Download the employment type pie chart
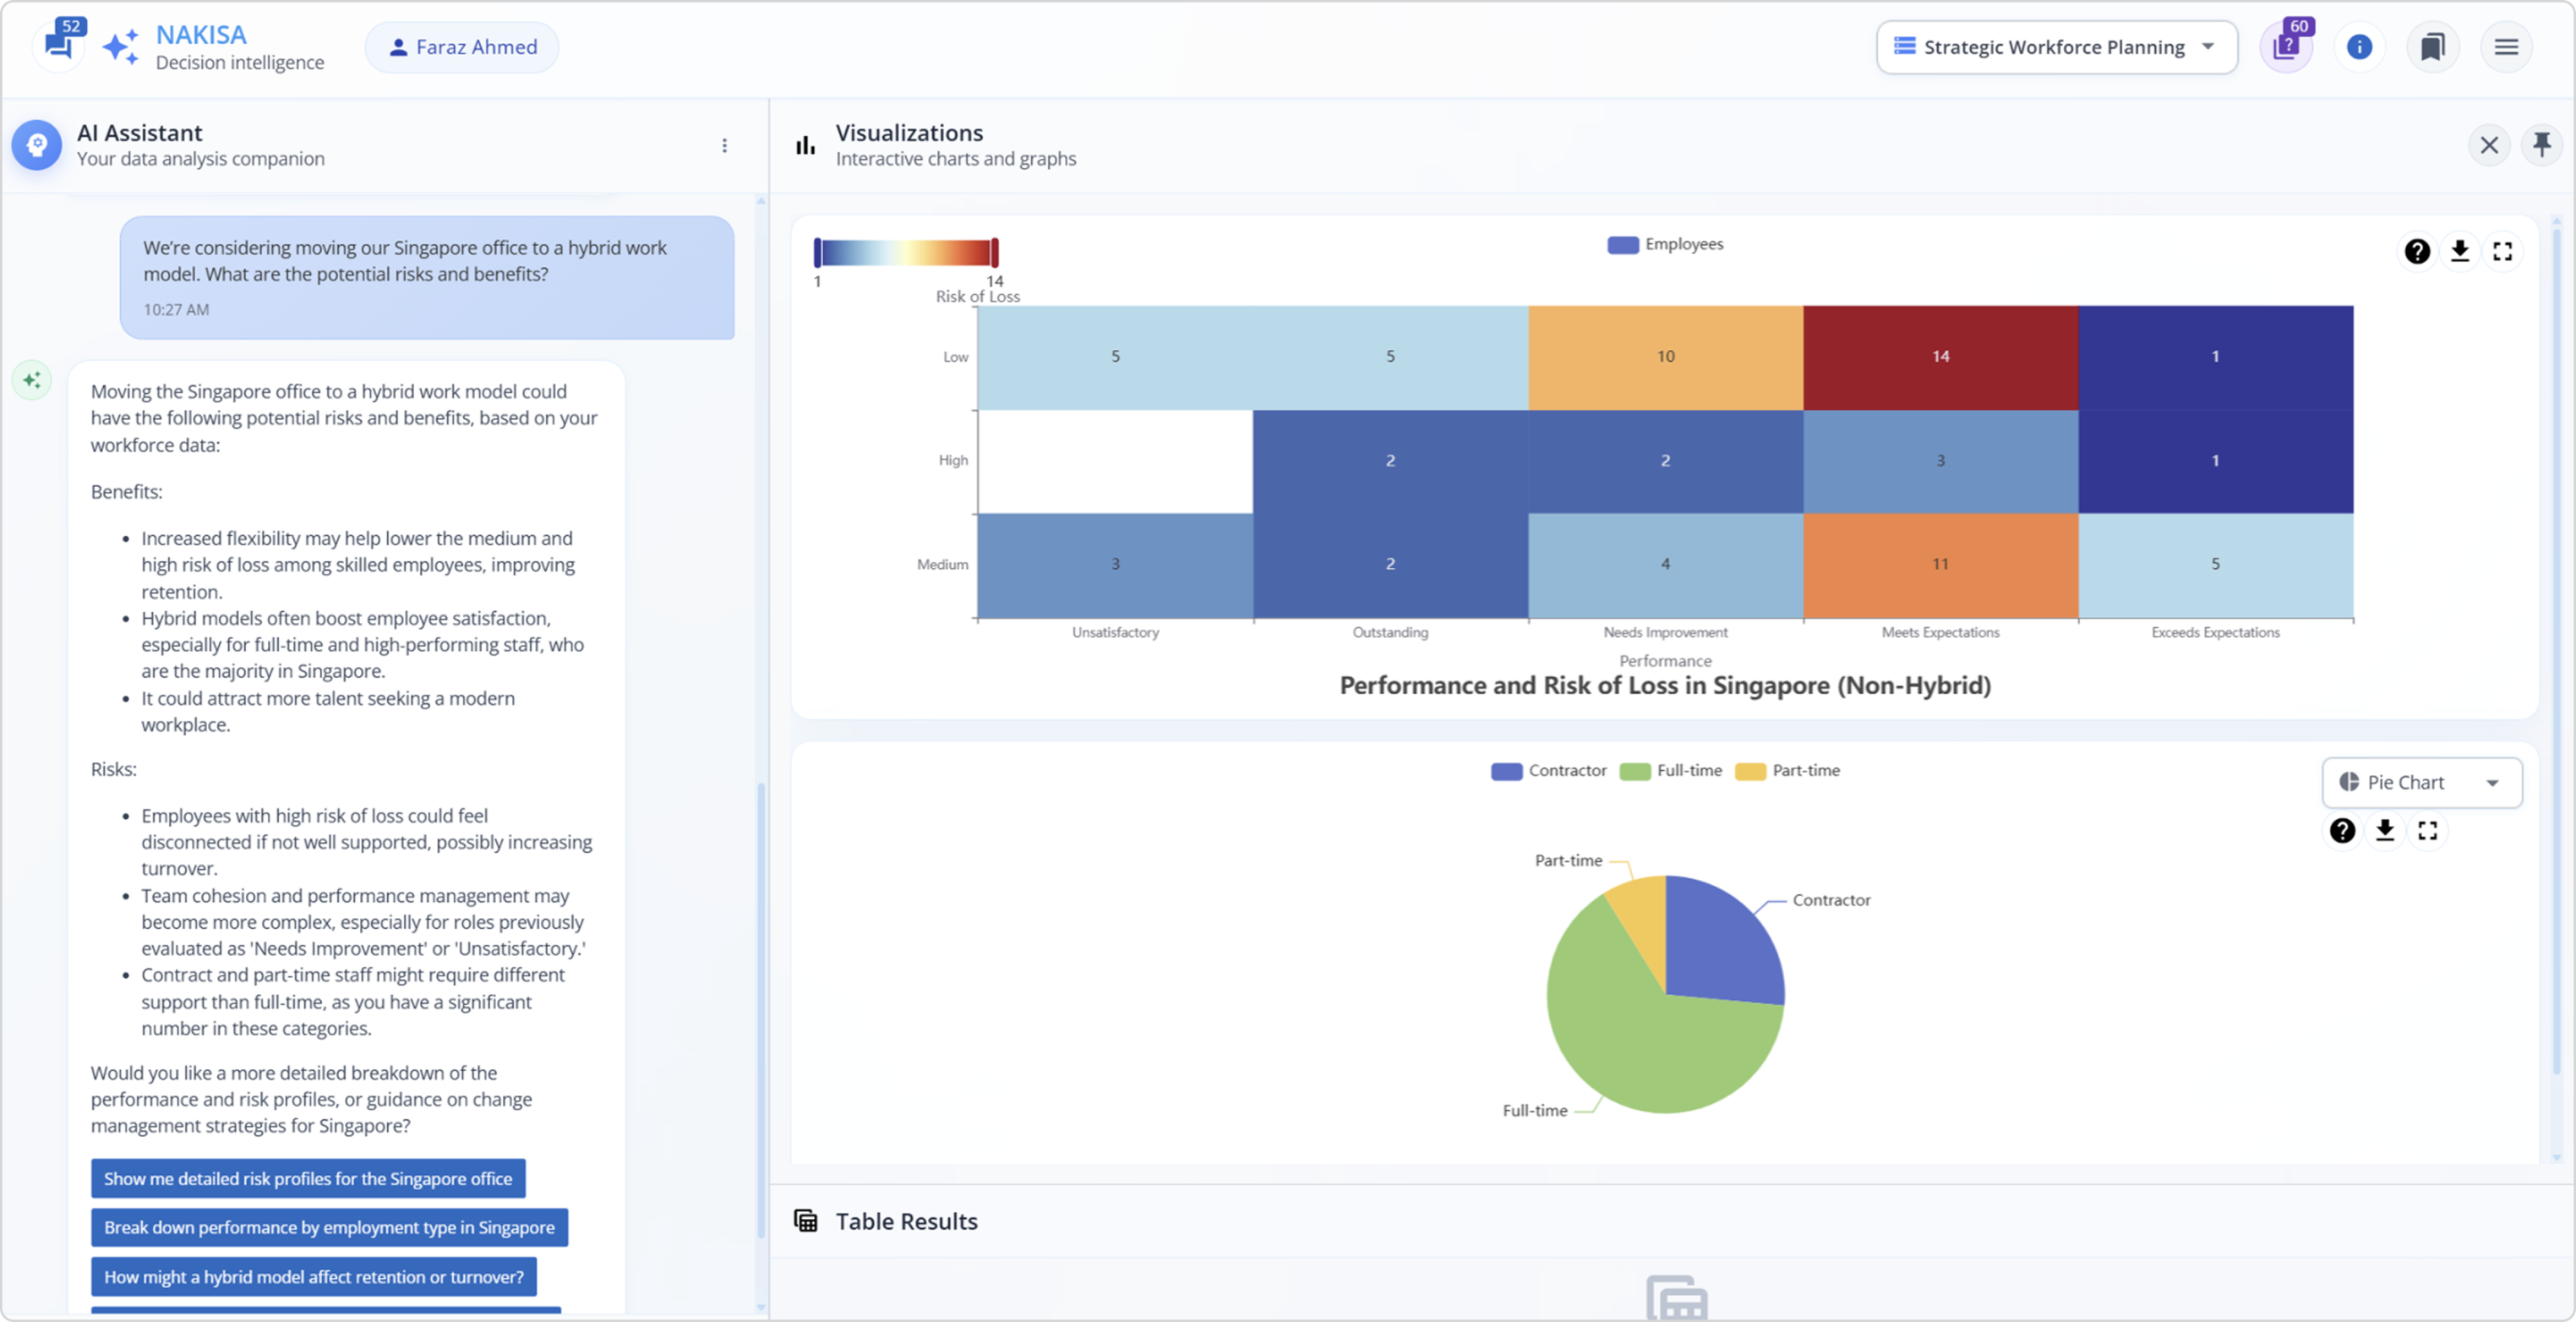This screenshot has height=1322, width=2576. click(2385, 831)
